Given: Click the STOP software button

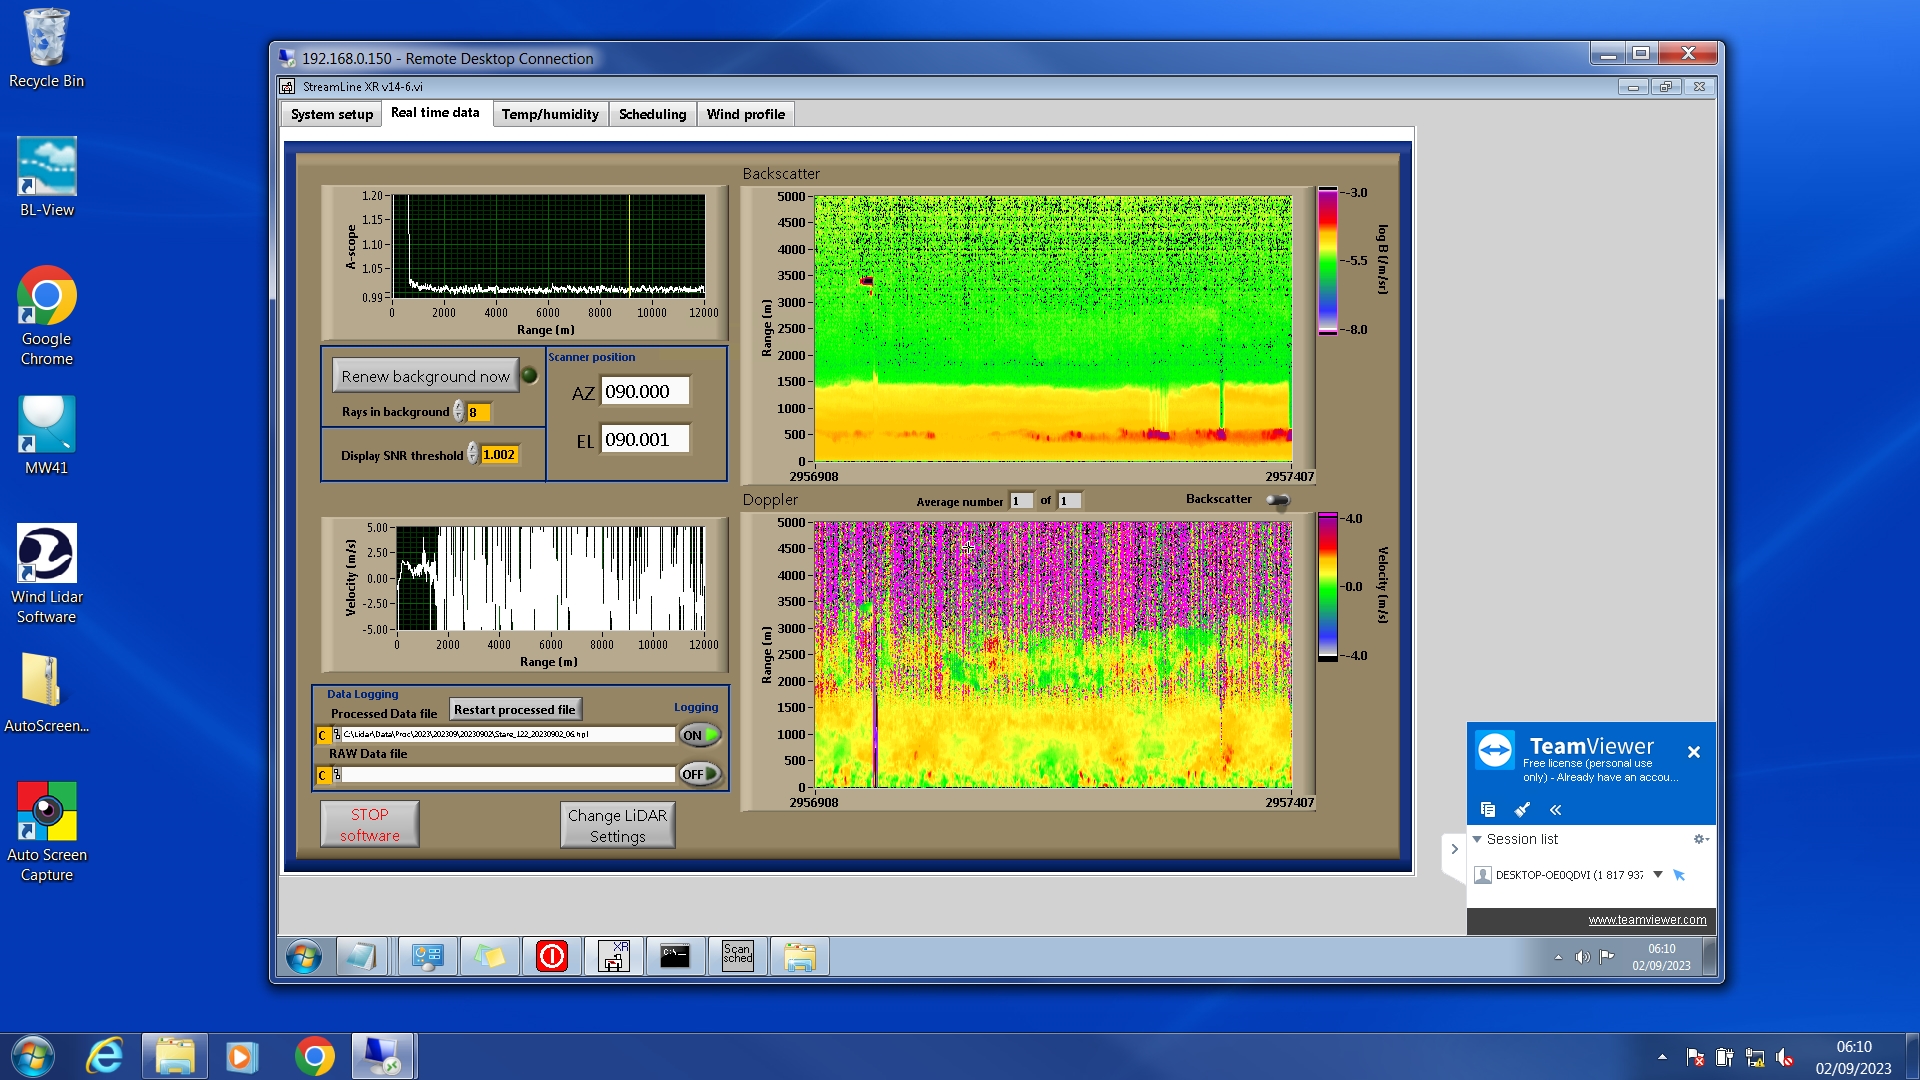Looking at the screenshot, I should tap(369, 825).
